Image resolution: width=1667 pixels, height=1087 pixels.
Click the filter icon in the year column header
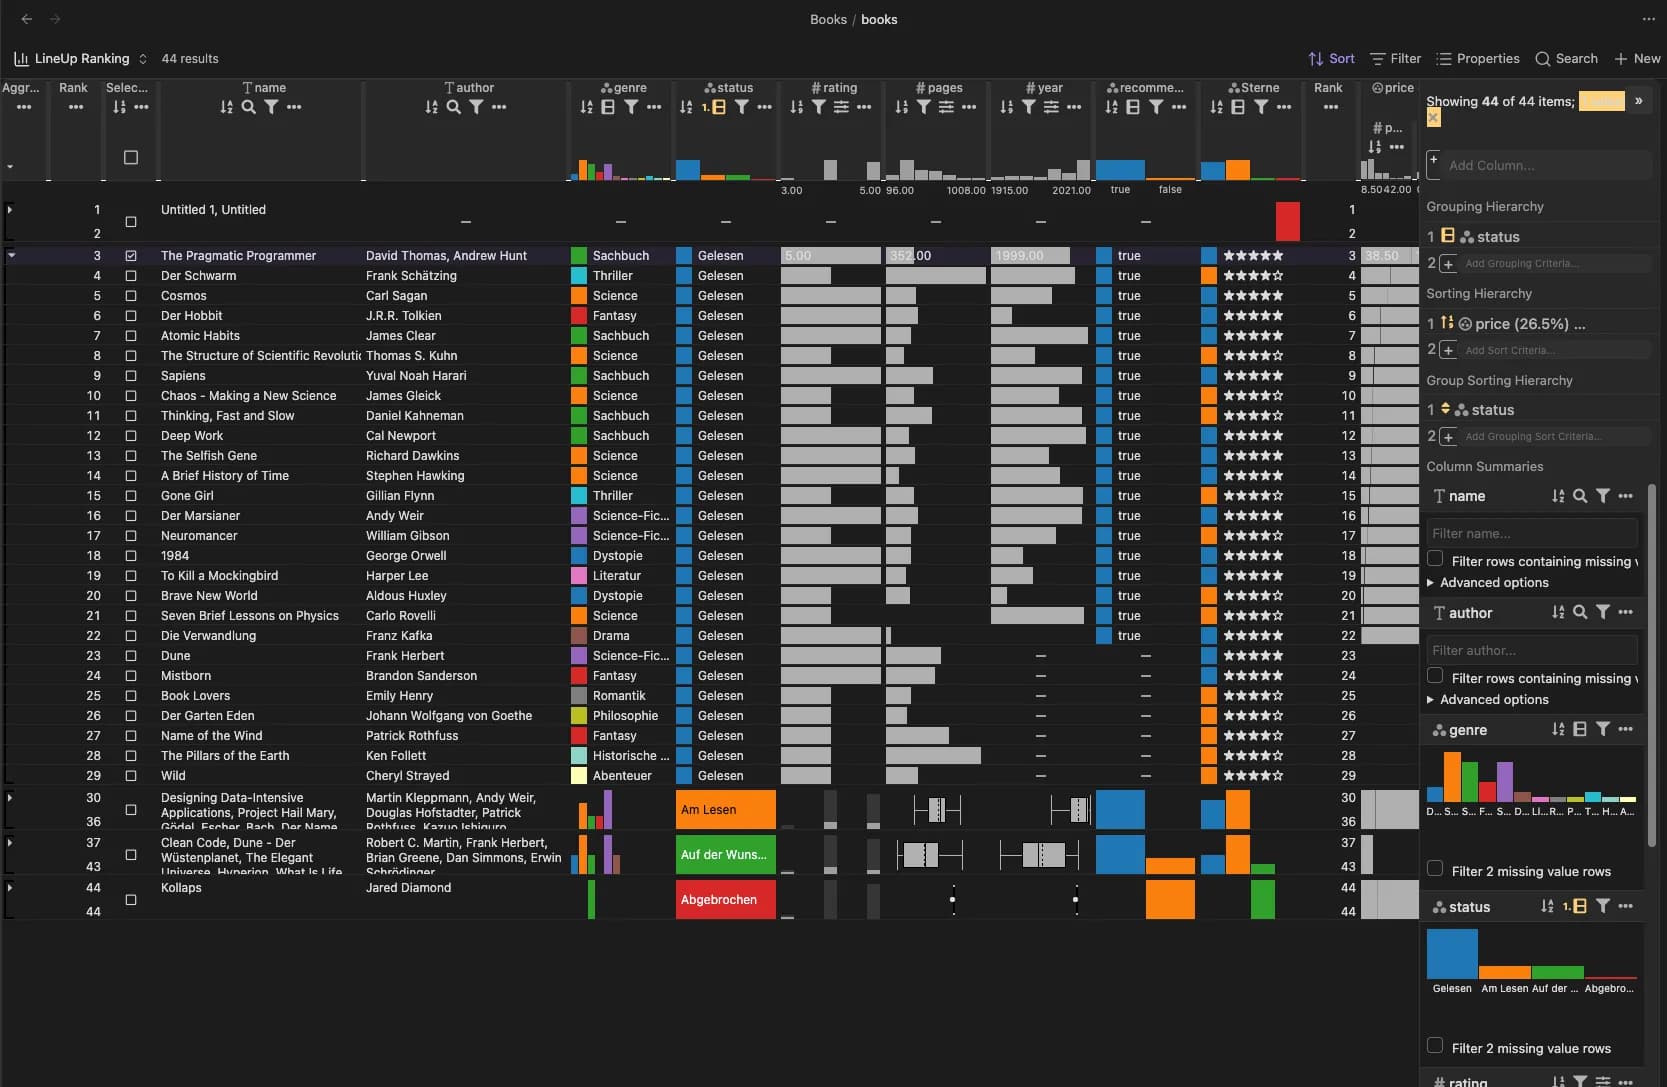1028,107
